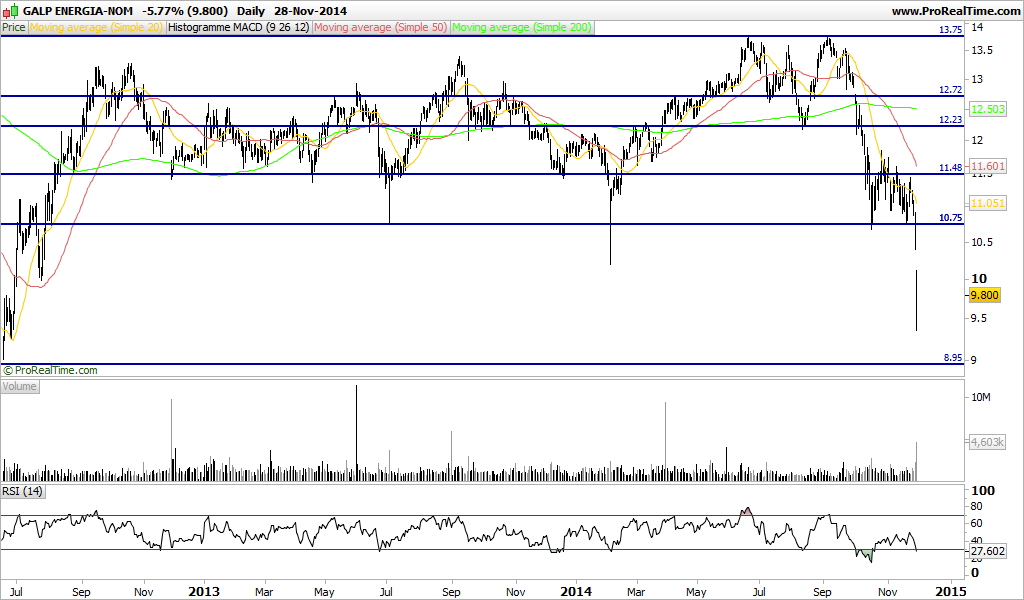
Task: Click the 12.23 horizontal line label
Action: click(x=950, y=119)
